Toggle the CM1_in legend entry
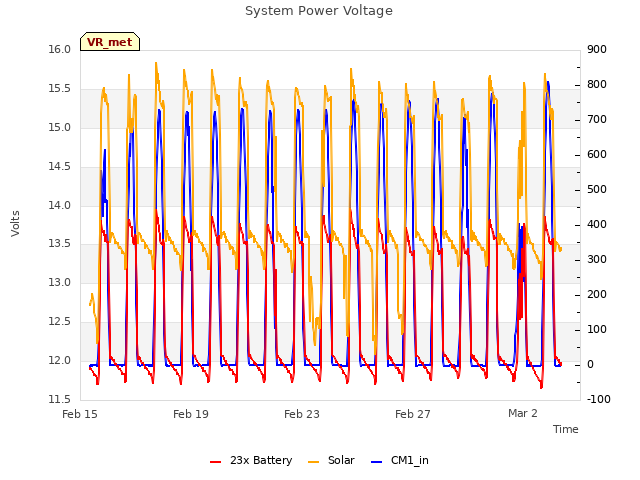 click(x=400, y=460)
